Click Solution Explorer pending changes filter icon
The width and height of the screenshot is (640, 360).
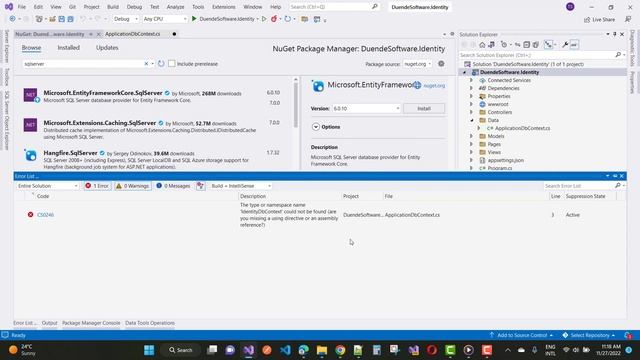(504, 45)
